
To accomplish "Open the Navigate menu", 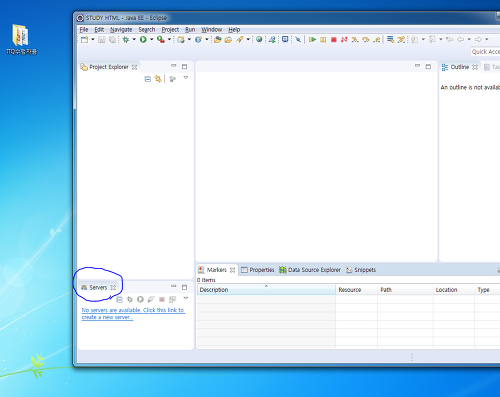I will (x=121, y=30).
